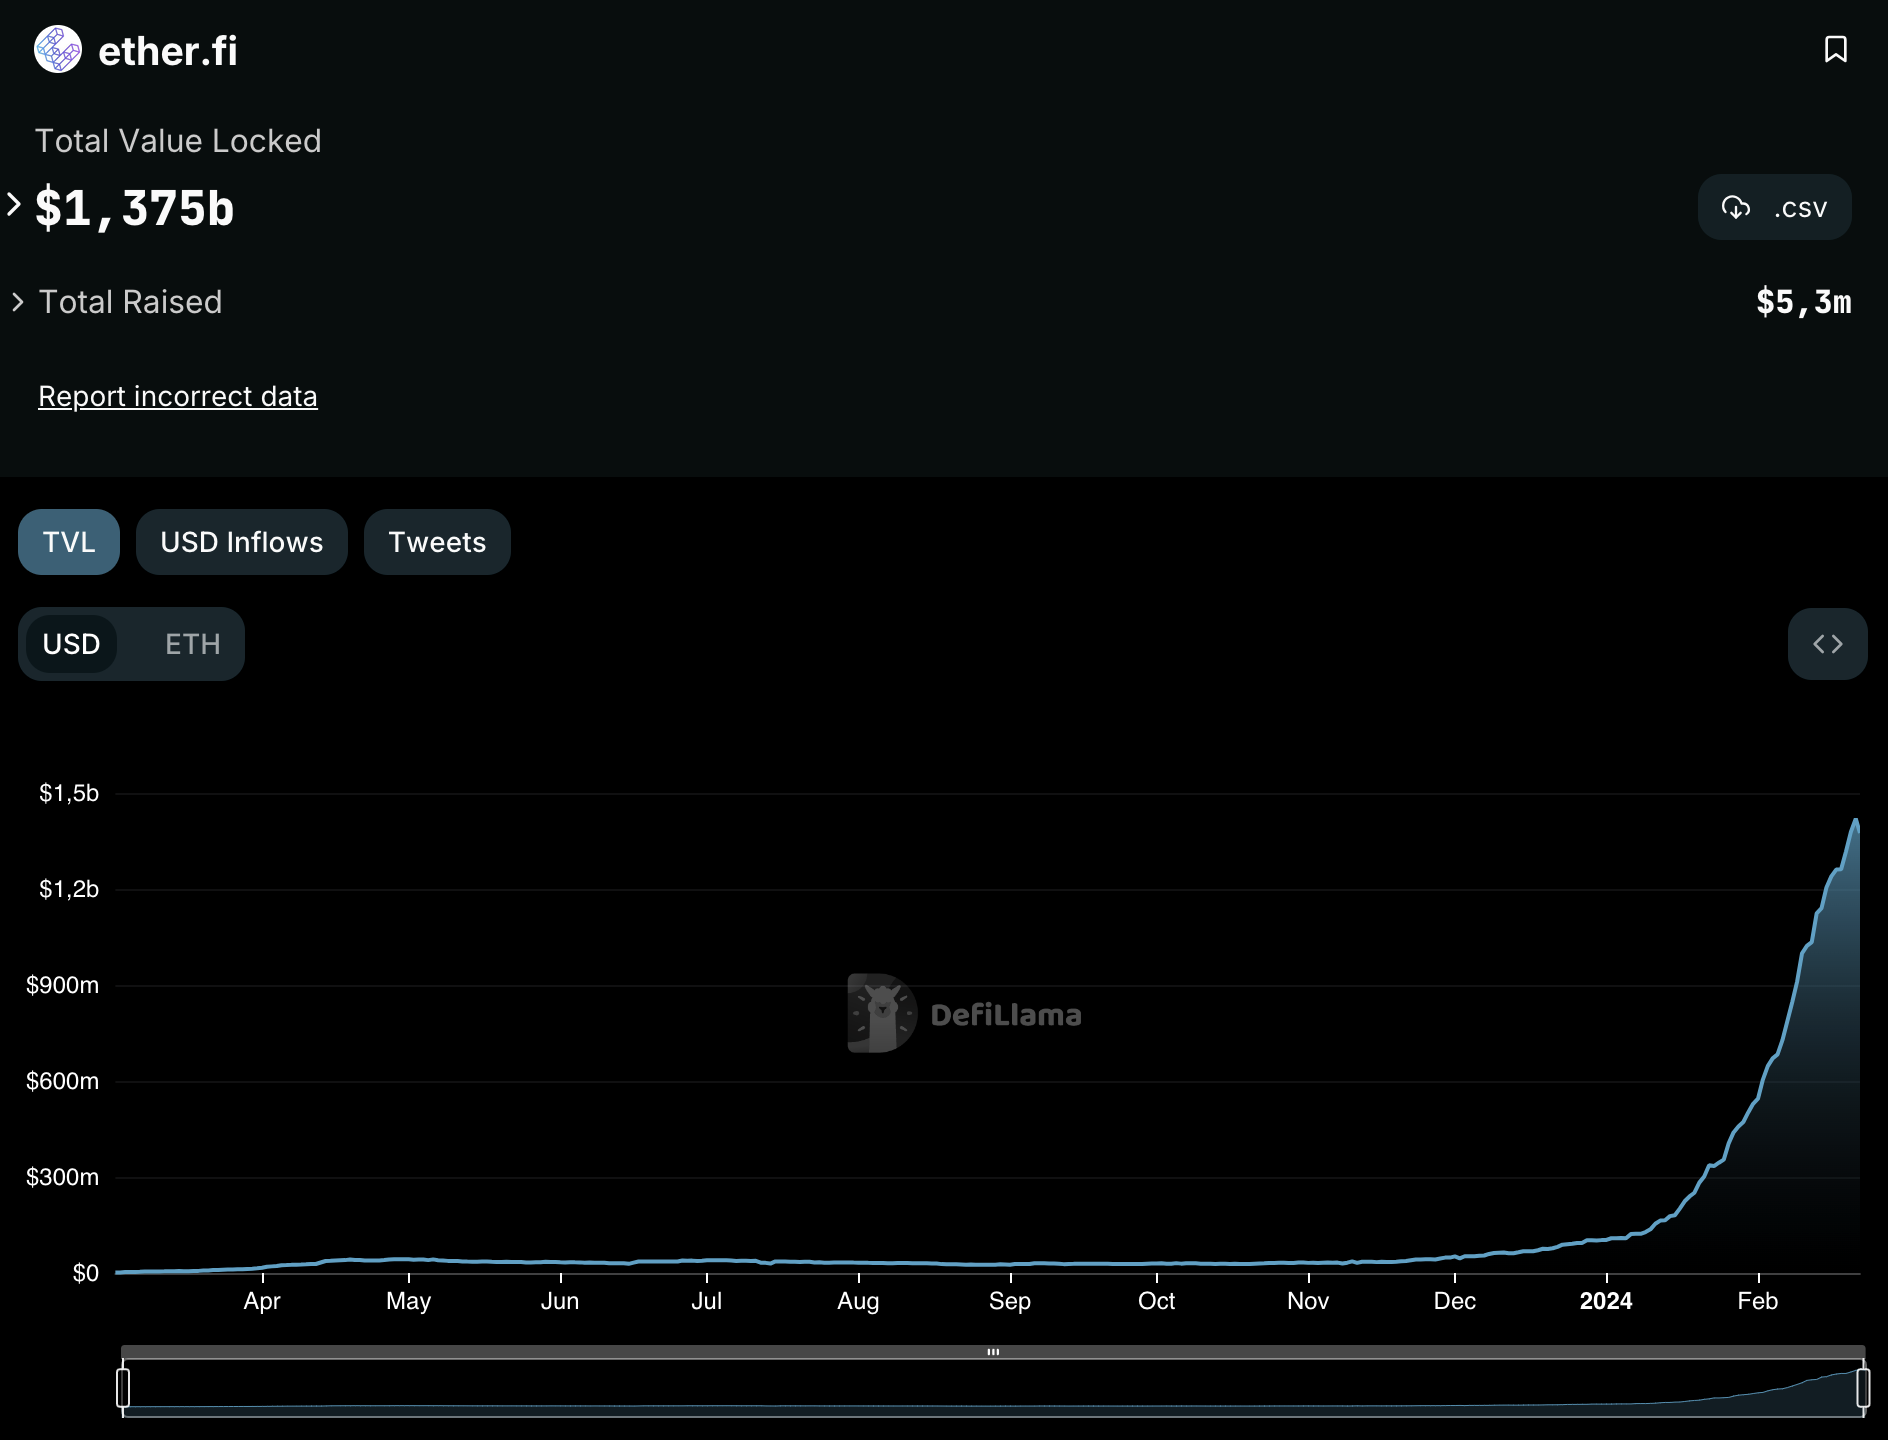Expand the Total Value Locked breakdown chevron
Viewport: 1888px width, 1440px height.
click(x=14, y=205)
